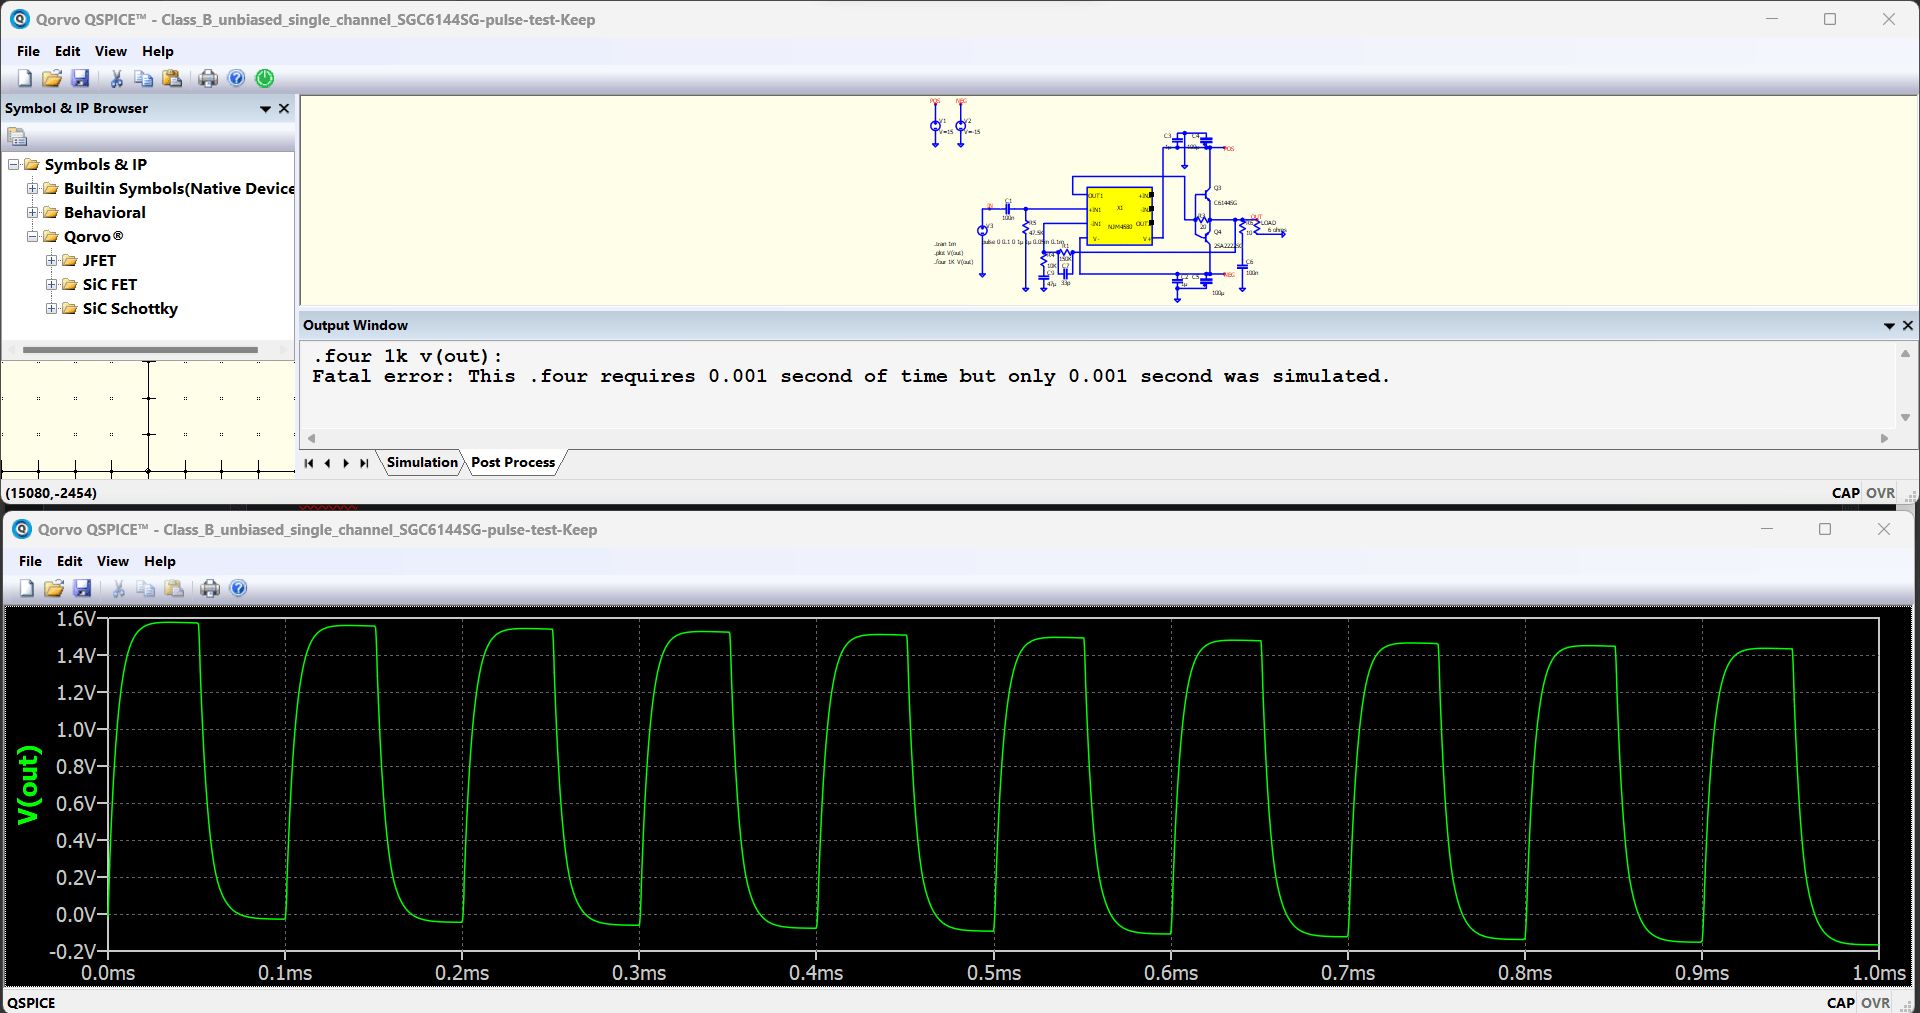Click the V(out) trace label on plot

pos(28,785)
